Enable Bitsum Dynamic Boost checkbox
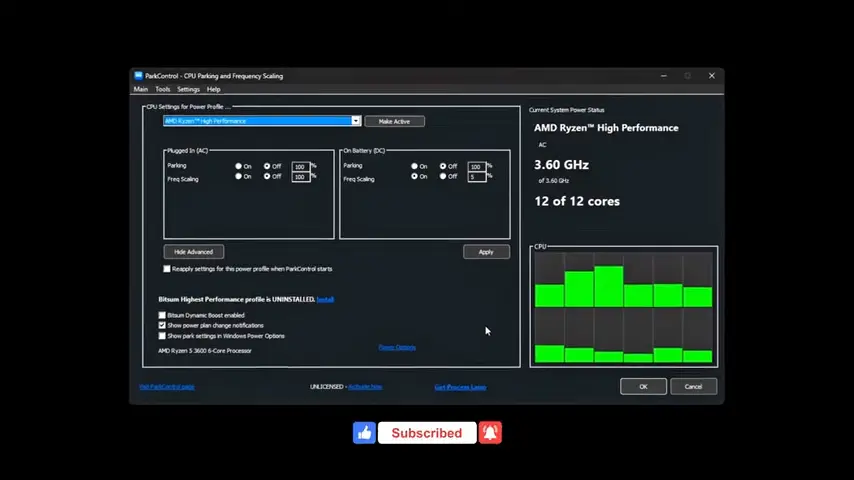Viewport: 854px width, 480px height. click(x=162, y=315)
